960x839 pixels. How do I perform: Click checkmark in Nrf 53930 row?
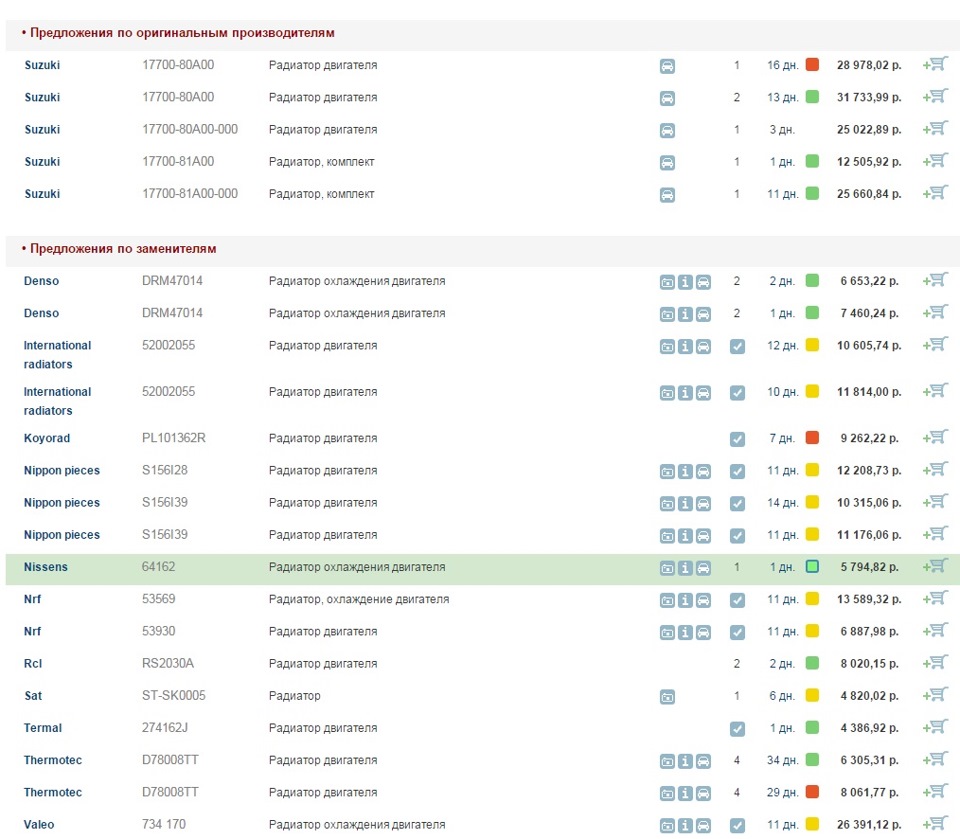pos(738,632)
